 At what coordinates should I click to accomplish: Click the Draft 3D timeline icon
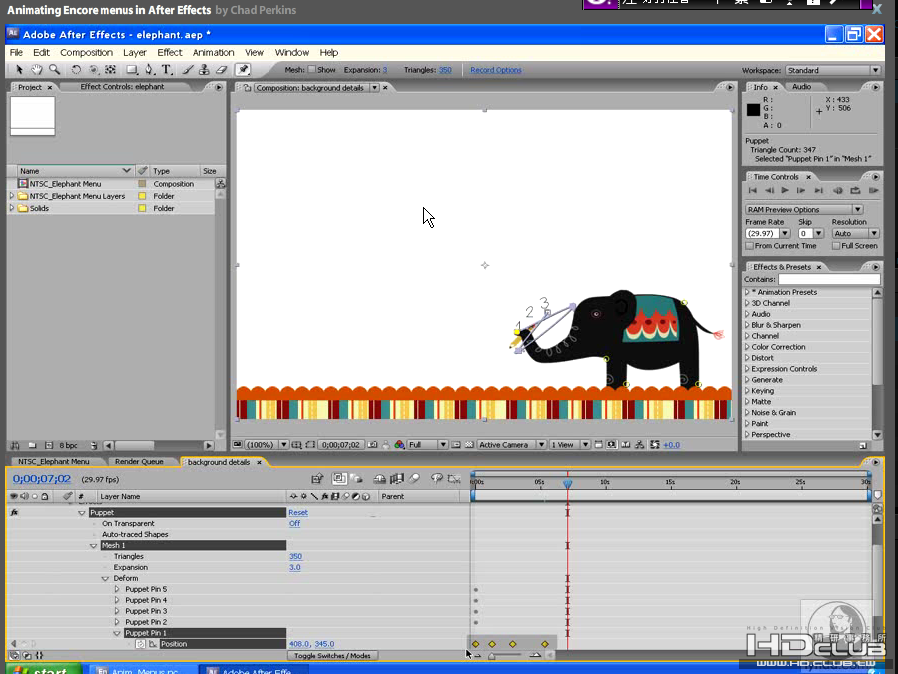[x=356, y=479]
